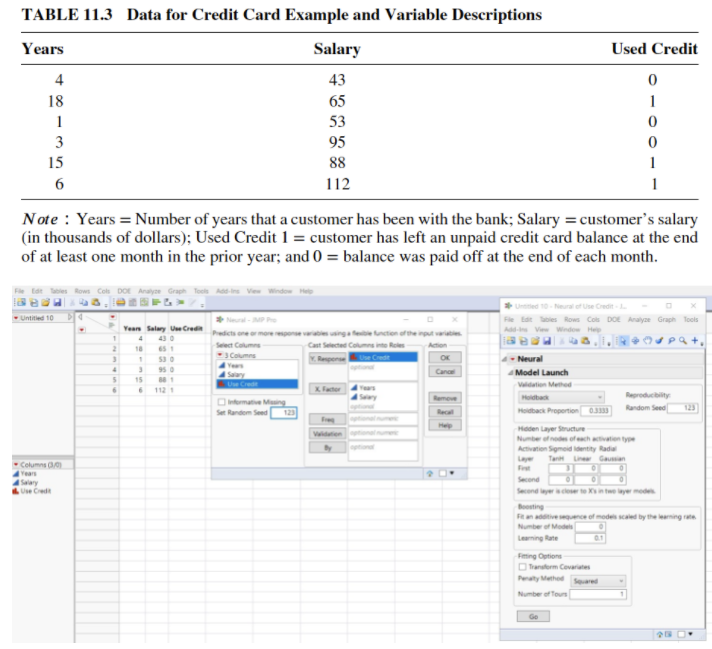Click Use Credit nominal icon in Columns panel

coord(16,491)
